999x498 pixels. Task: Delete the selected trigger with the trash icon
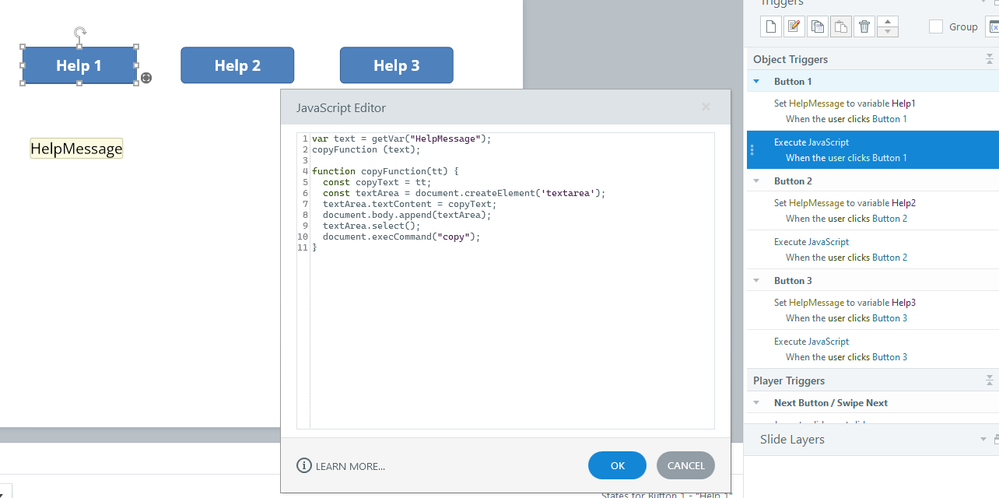pyautogui.click(x=864, y=27)
